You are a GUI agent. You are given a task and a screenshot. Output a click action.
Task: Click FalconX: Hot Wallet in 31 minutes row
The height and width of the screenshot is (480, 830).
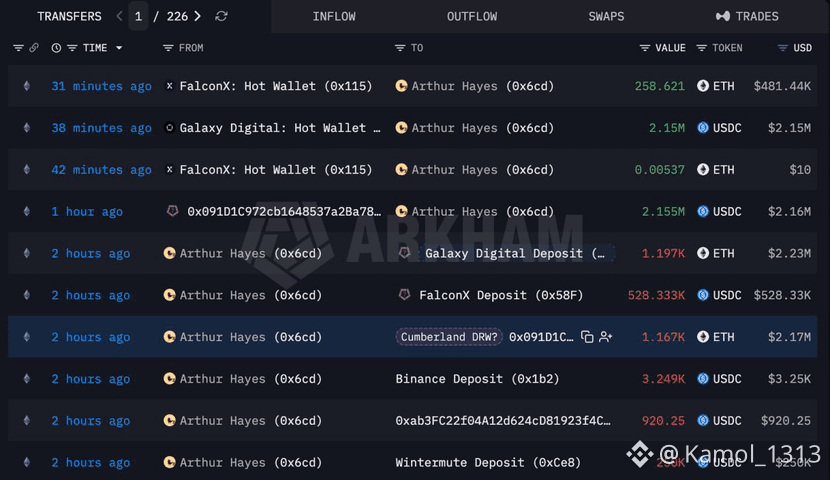tap(276, 86)
